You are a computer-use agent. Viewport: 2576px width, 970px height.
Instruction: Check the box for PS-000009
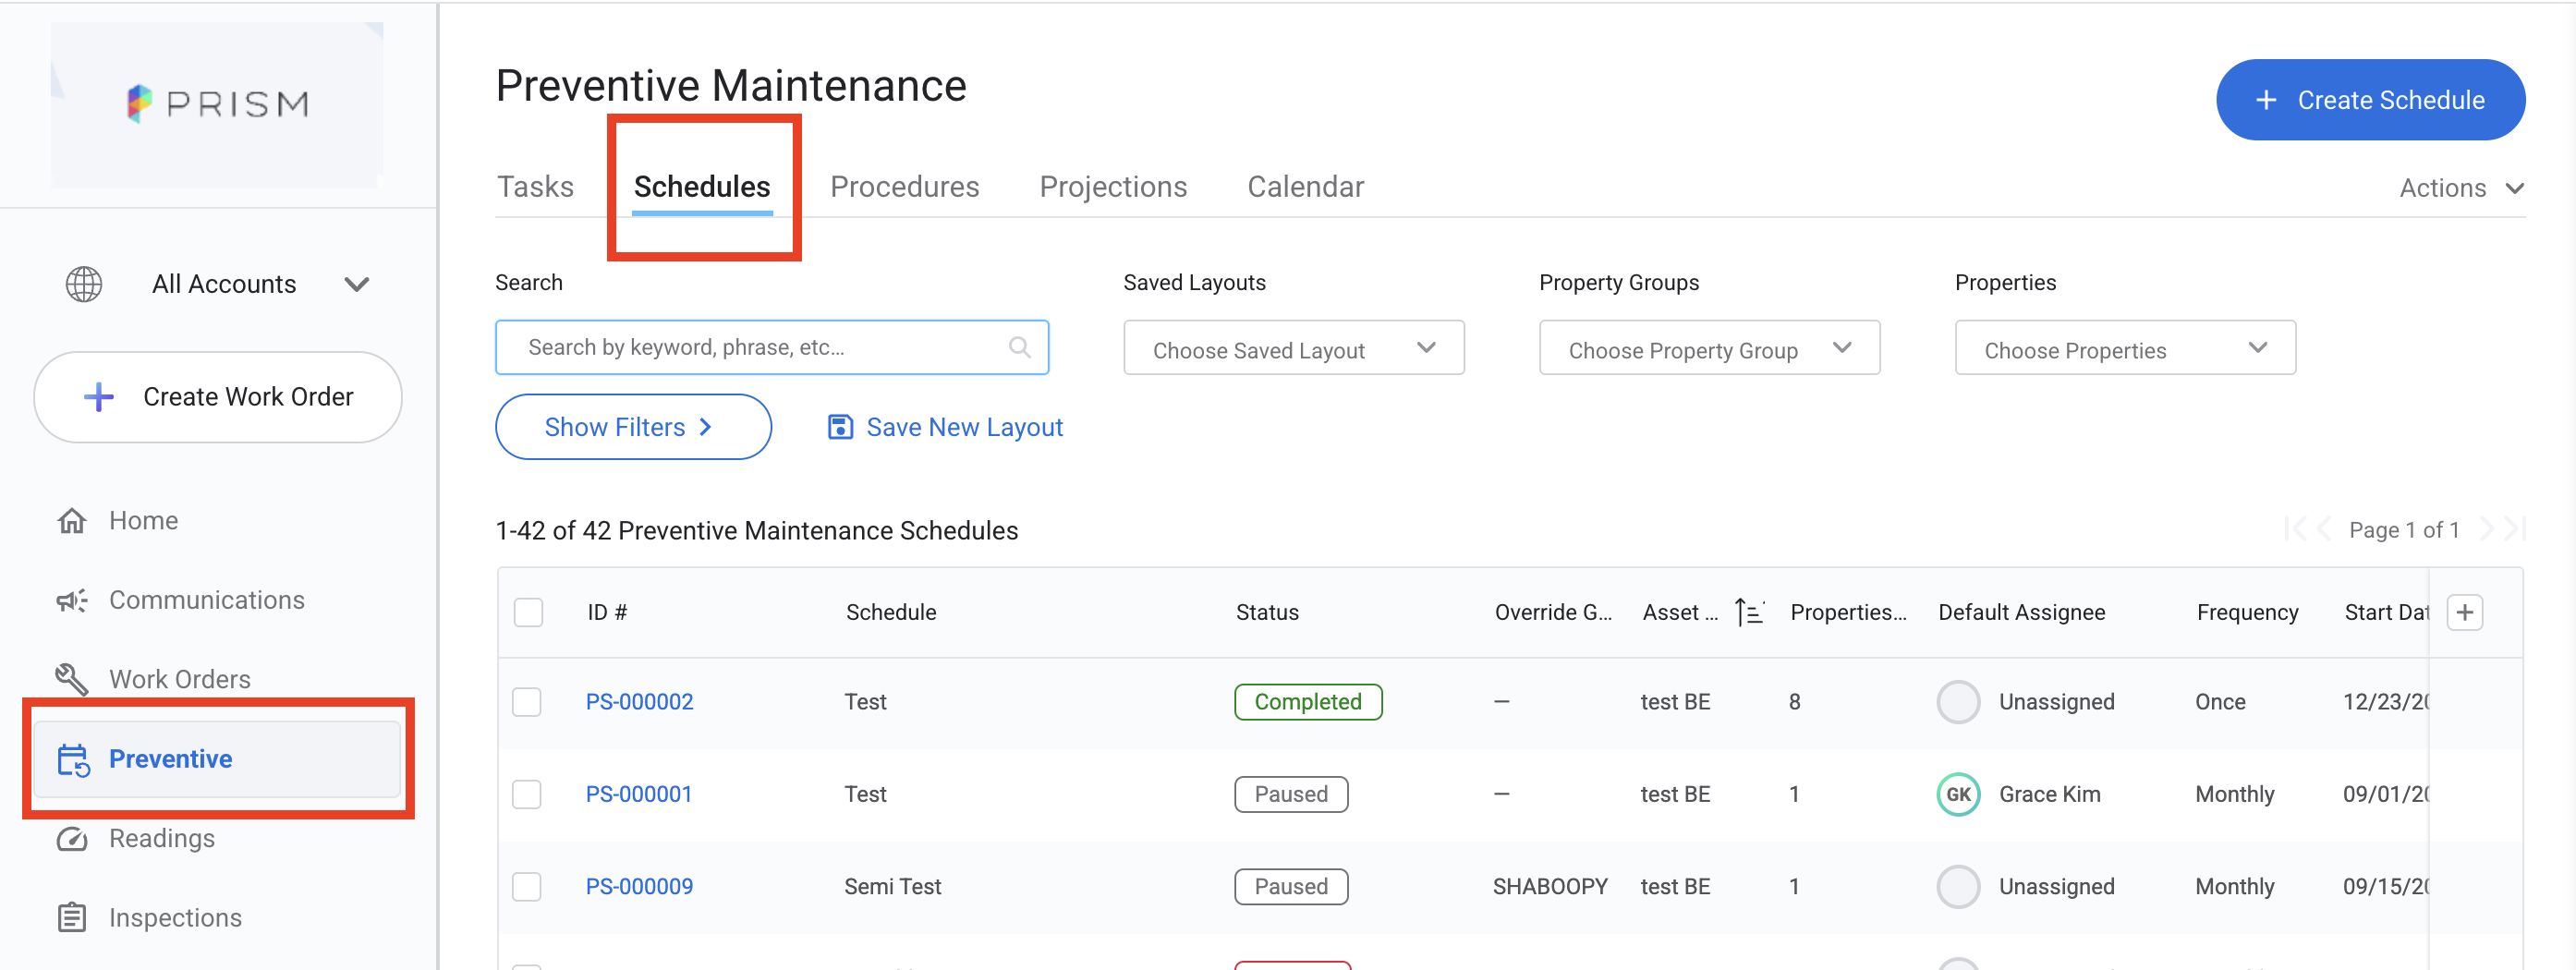click(526, 886)
